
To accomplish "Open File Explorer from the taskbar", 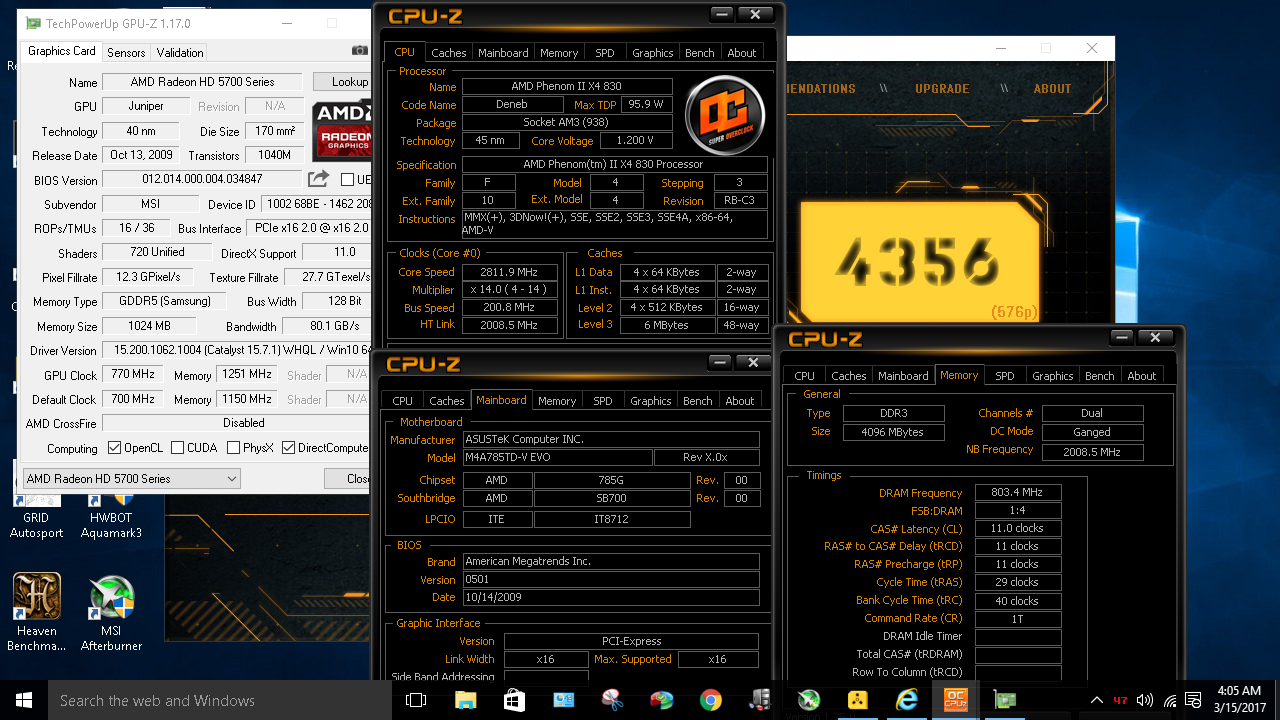I will (x=465, y=700).
